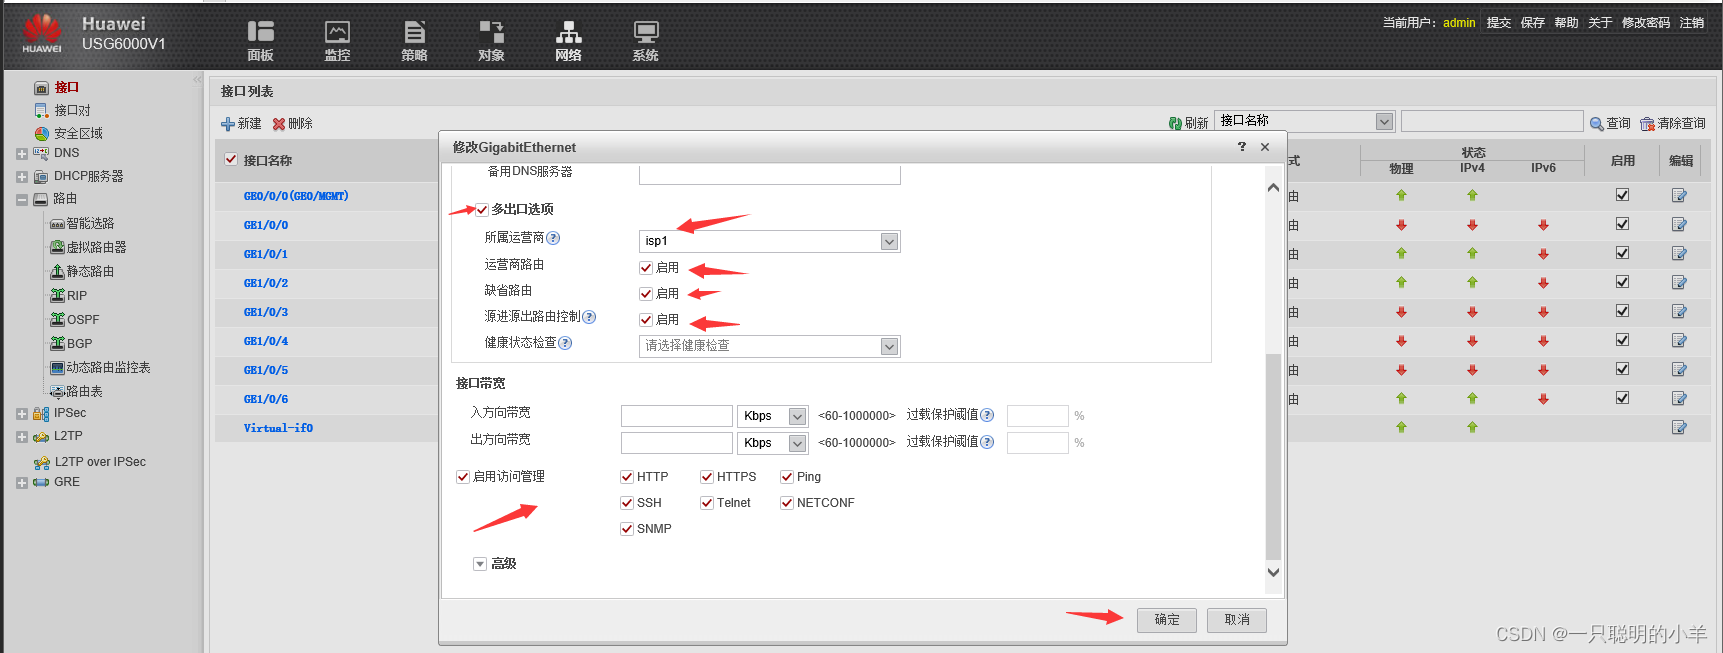Toggle the 启用访问管理 checkbox
The height and width of the screenshot is (653, 1723).
(463, 477)
